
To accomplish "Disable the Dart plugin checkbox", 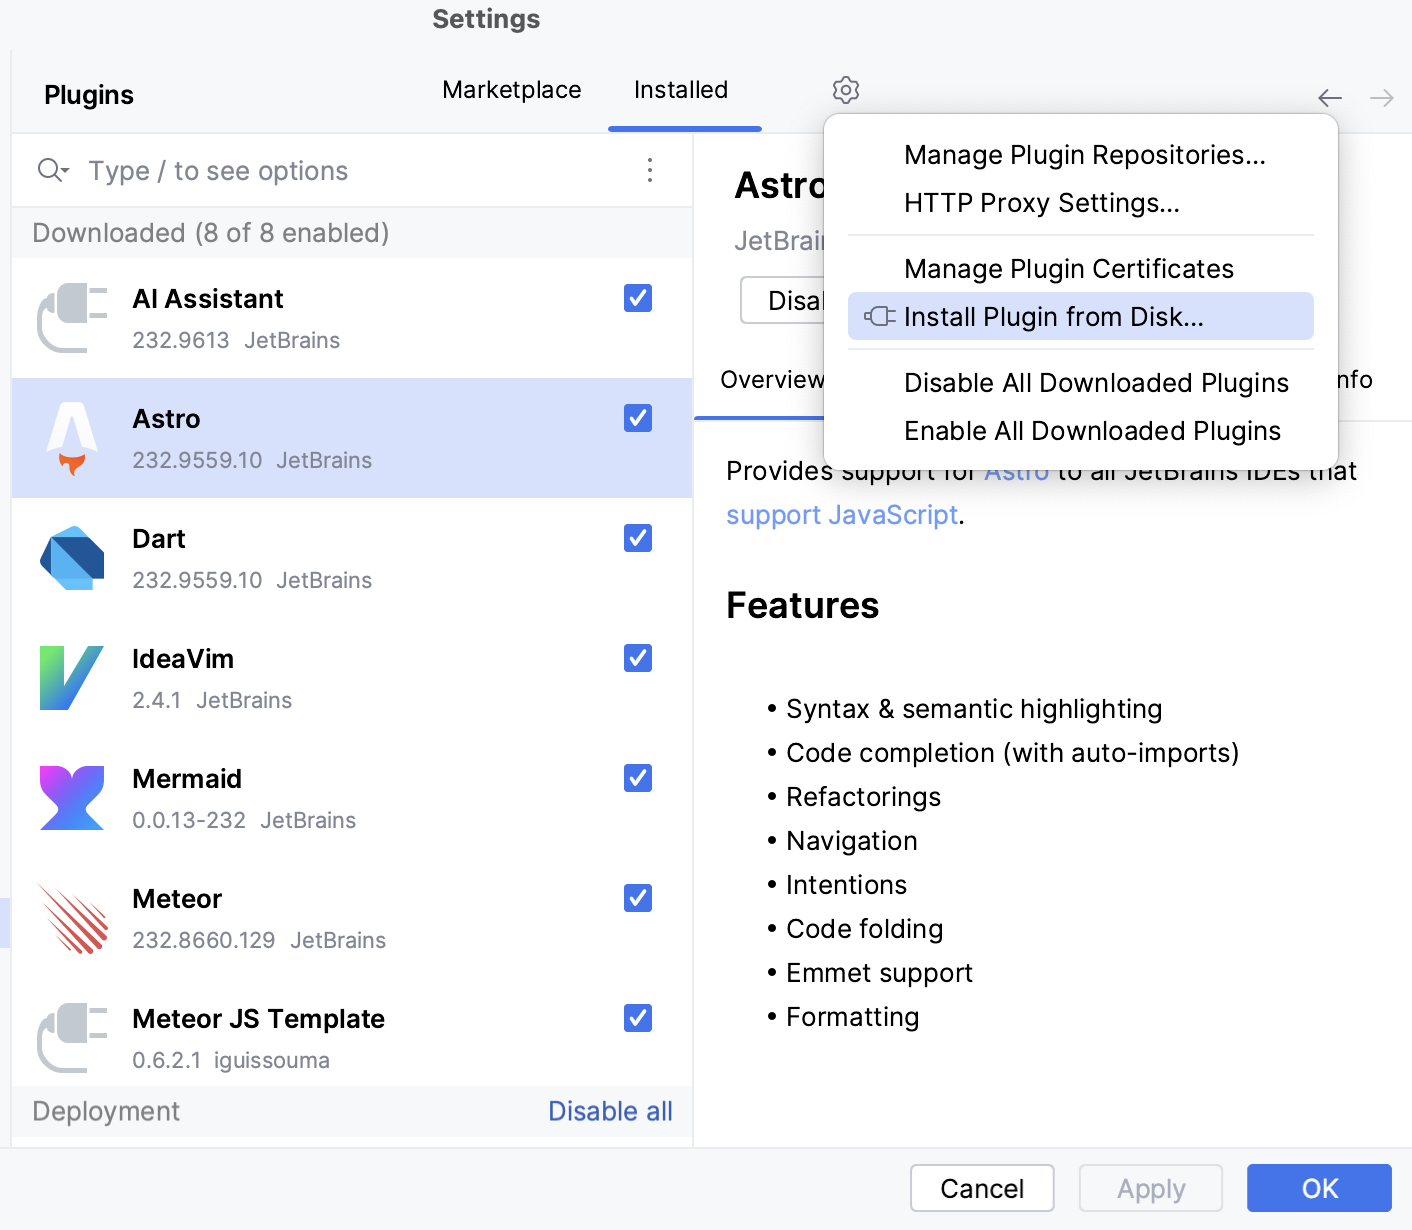I will click(x=638, y=538).
